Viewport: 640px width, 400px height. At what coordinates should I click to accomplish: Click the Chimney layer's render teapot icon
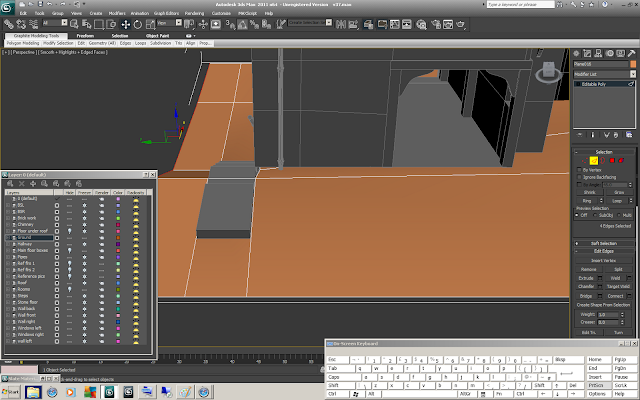[x=102, y=225]
